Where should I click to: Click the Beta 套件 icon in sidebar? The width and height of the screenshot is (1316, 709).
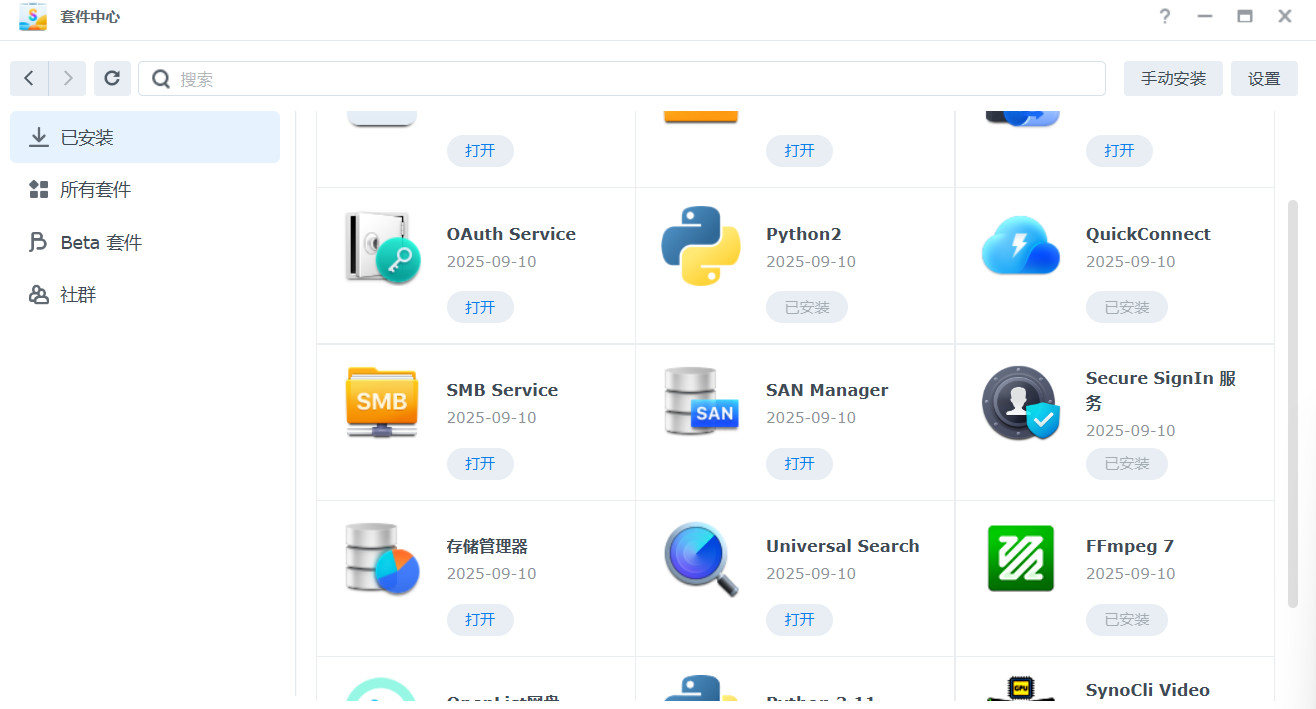[39, 243]
